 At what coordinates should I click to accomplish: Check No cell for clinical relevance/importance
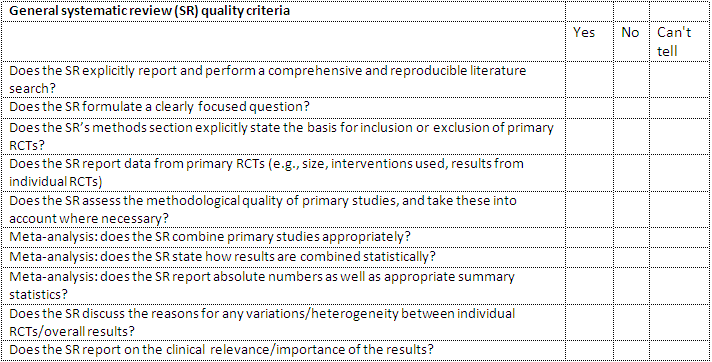[631, 350]
